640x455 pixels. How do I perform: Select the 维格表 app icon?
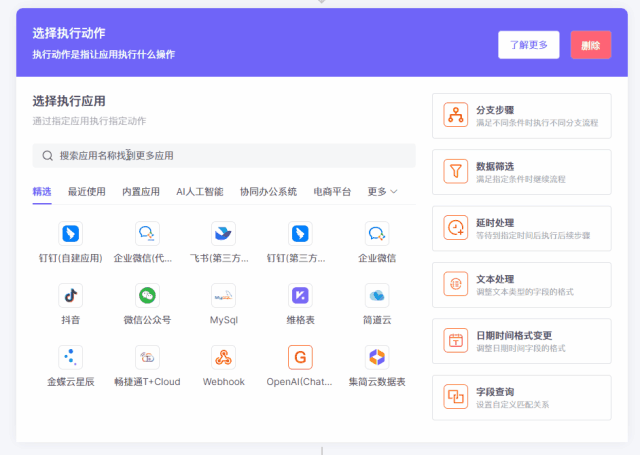pyautogui.click(x=300, y=295)
